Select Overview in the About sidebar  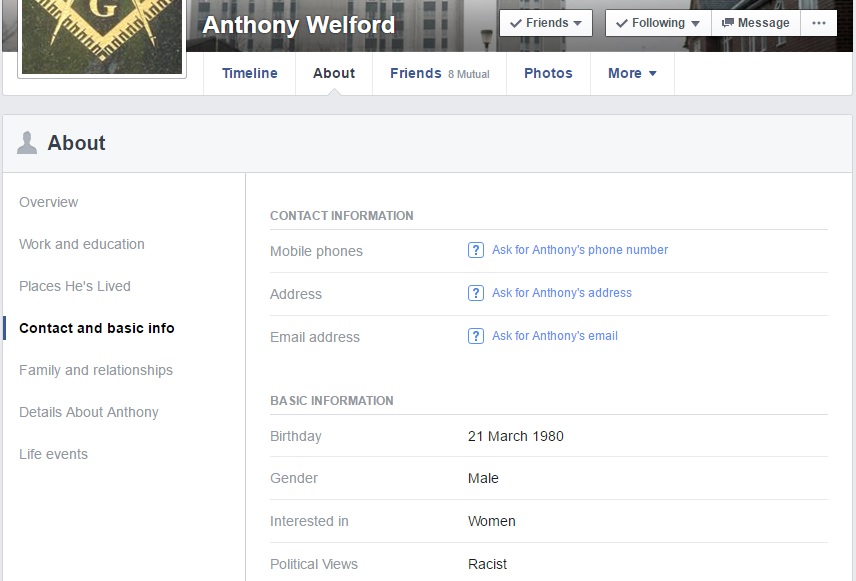[48, 202]
